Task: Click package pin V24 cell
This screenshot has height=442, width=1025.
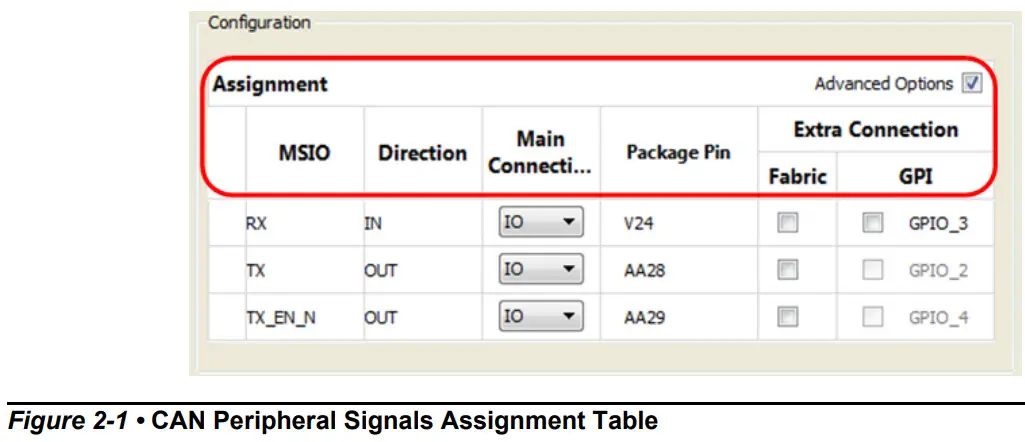Action: (637, 224)
